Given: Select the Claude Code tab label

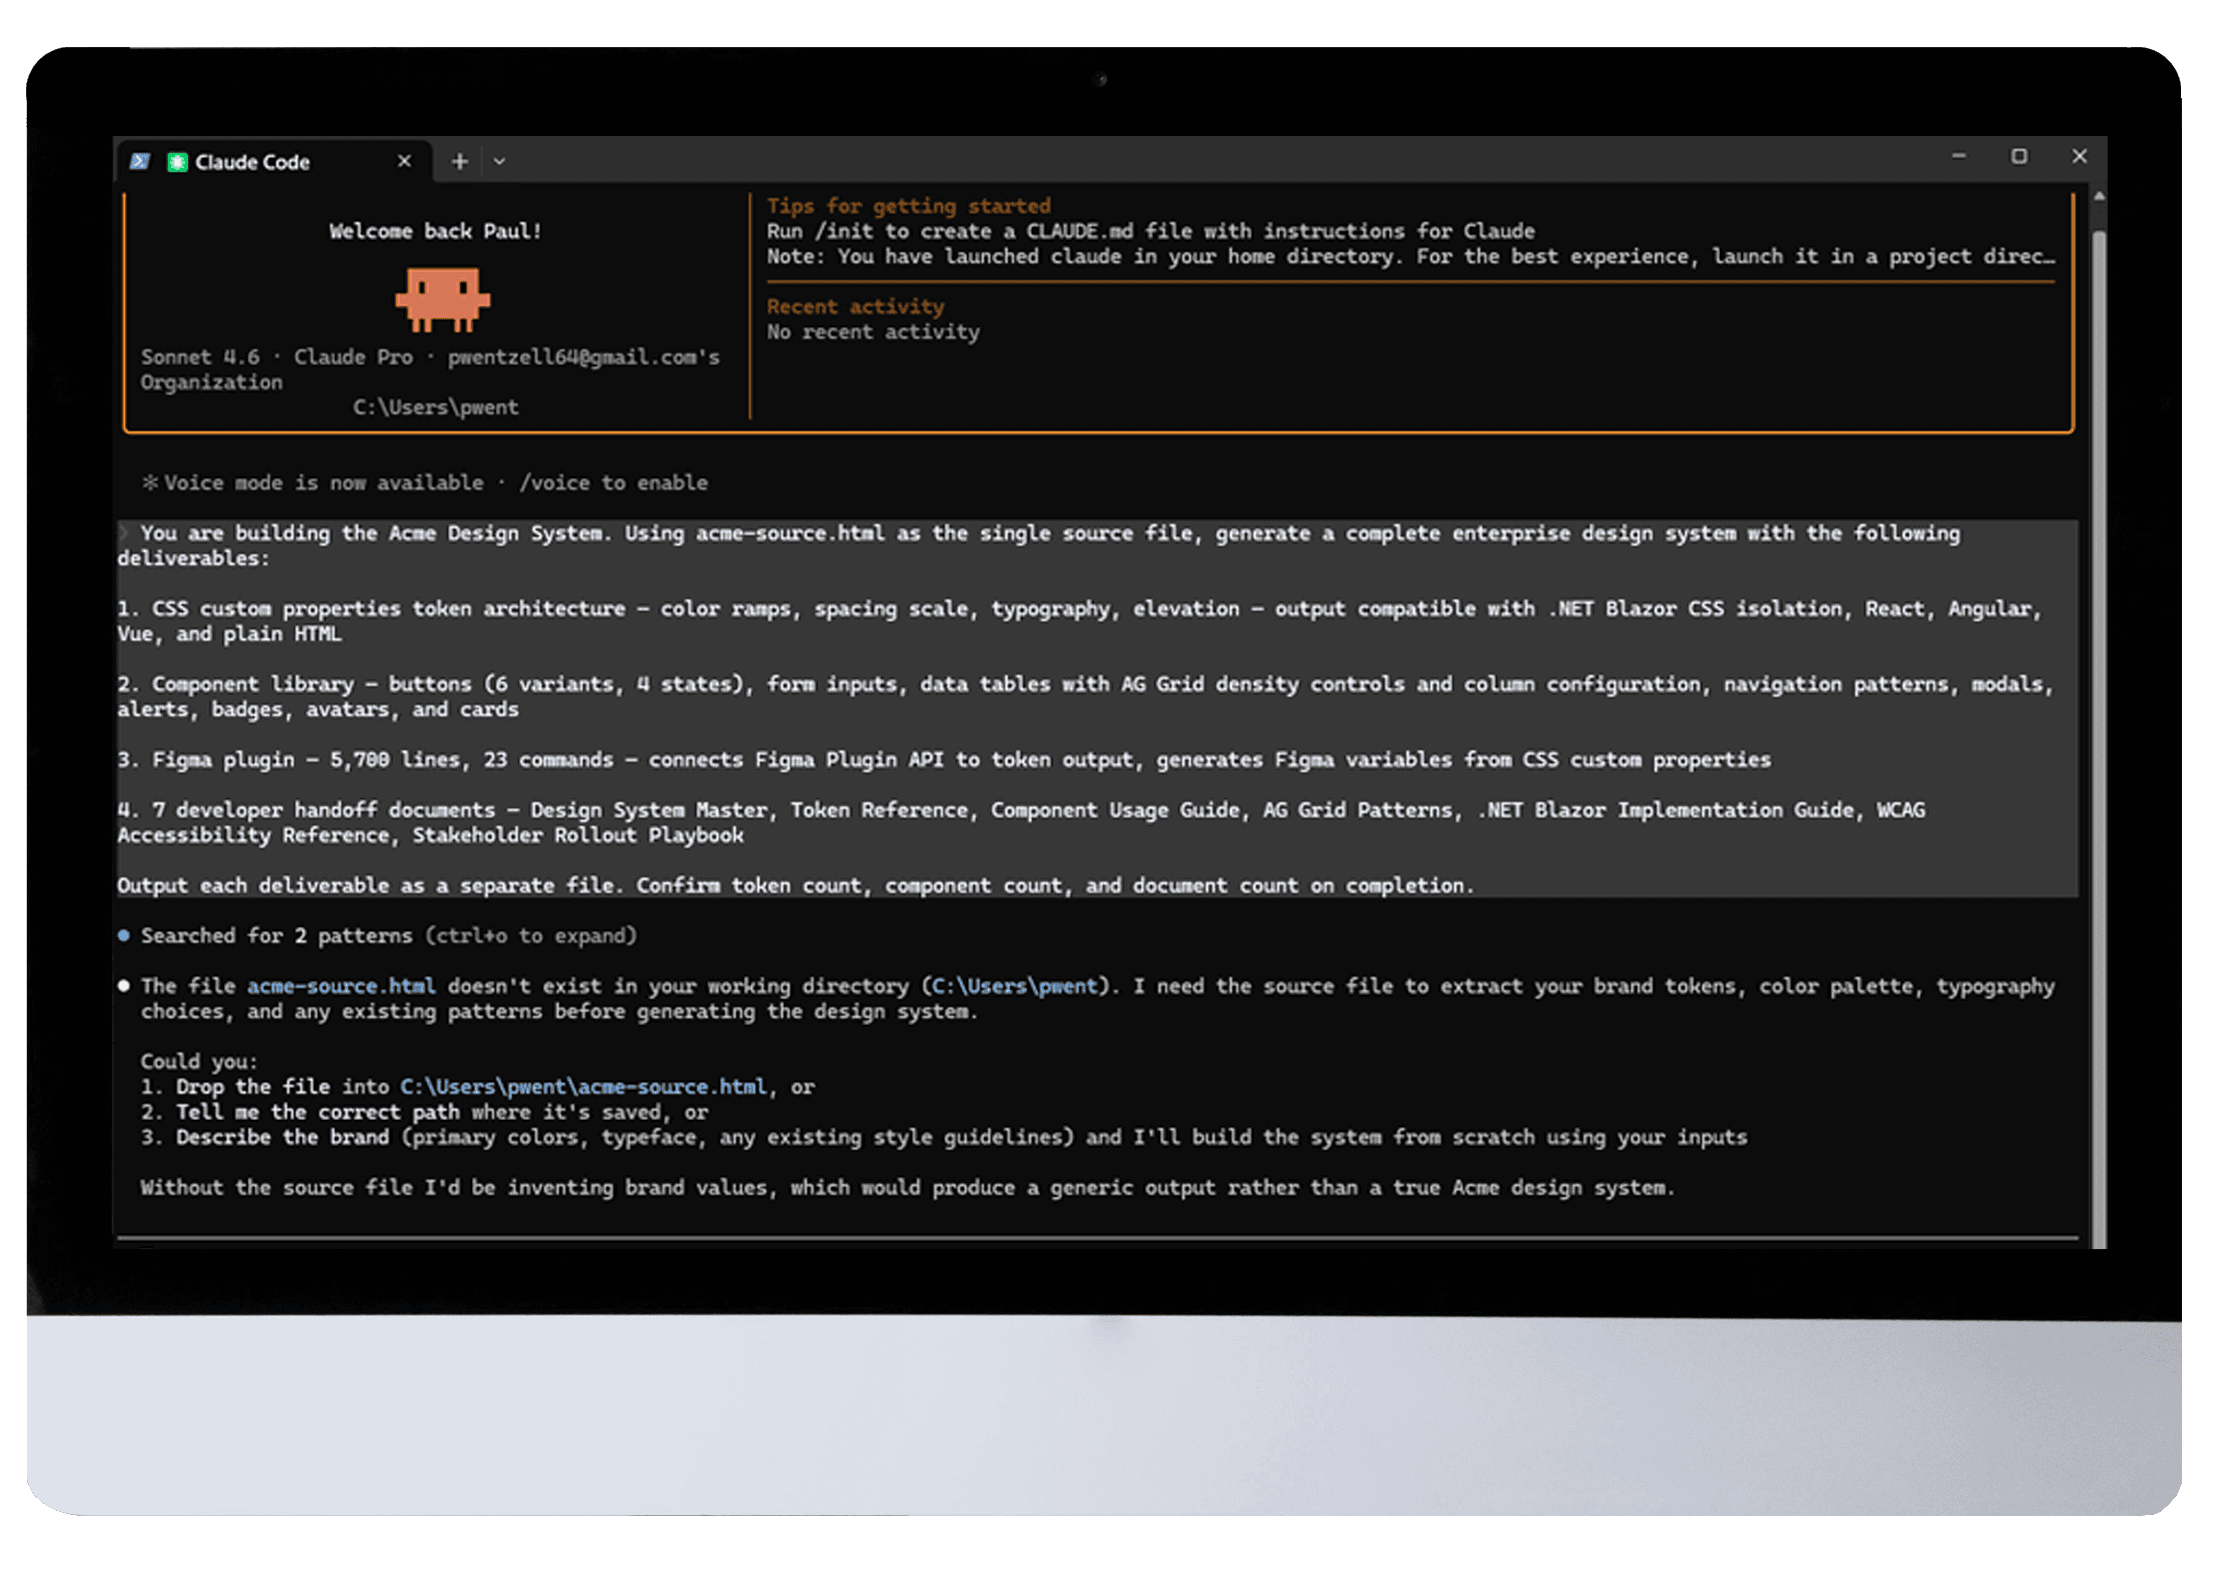Looking at the screenshot, I should click(252, 162).
